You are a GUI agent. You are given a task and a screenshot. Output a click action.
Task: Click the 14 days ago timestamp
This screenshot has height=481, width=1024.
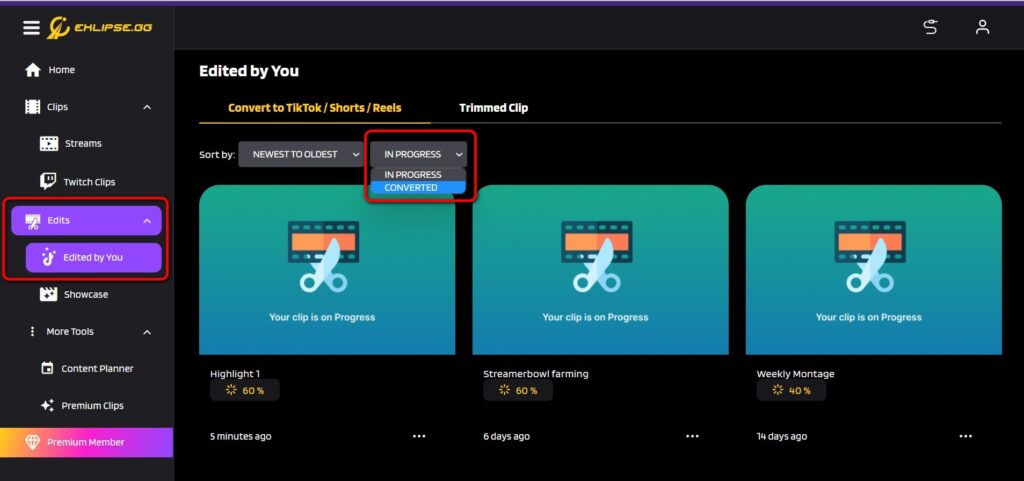click(x=782, y=436)
